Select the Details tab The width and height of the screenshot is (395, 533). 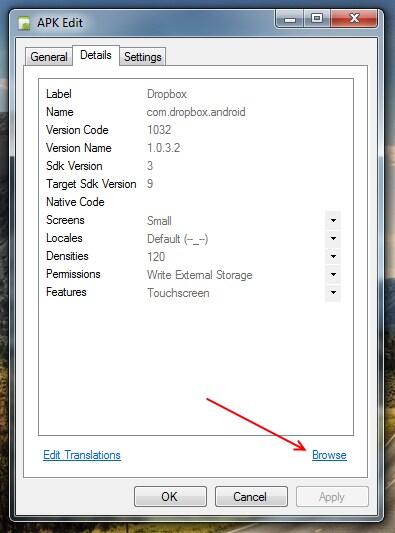pos(96,55)
